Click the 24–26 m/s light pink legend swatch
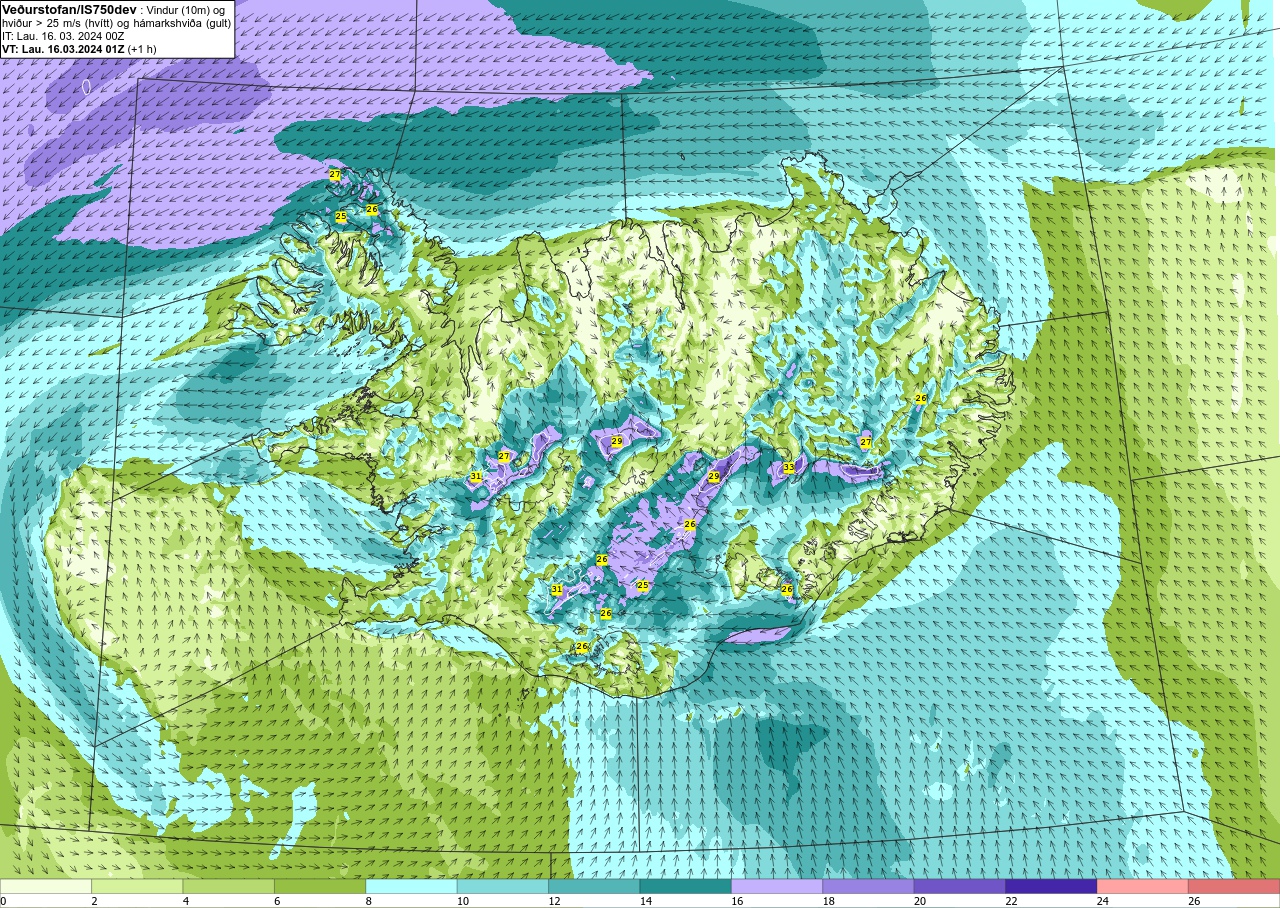The height and width of the screenshot is (908, 1280). 1143,886
